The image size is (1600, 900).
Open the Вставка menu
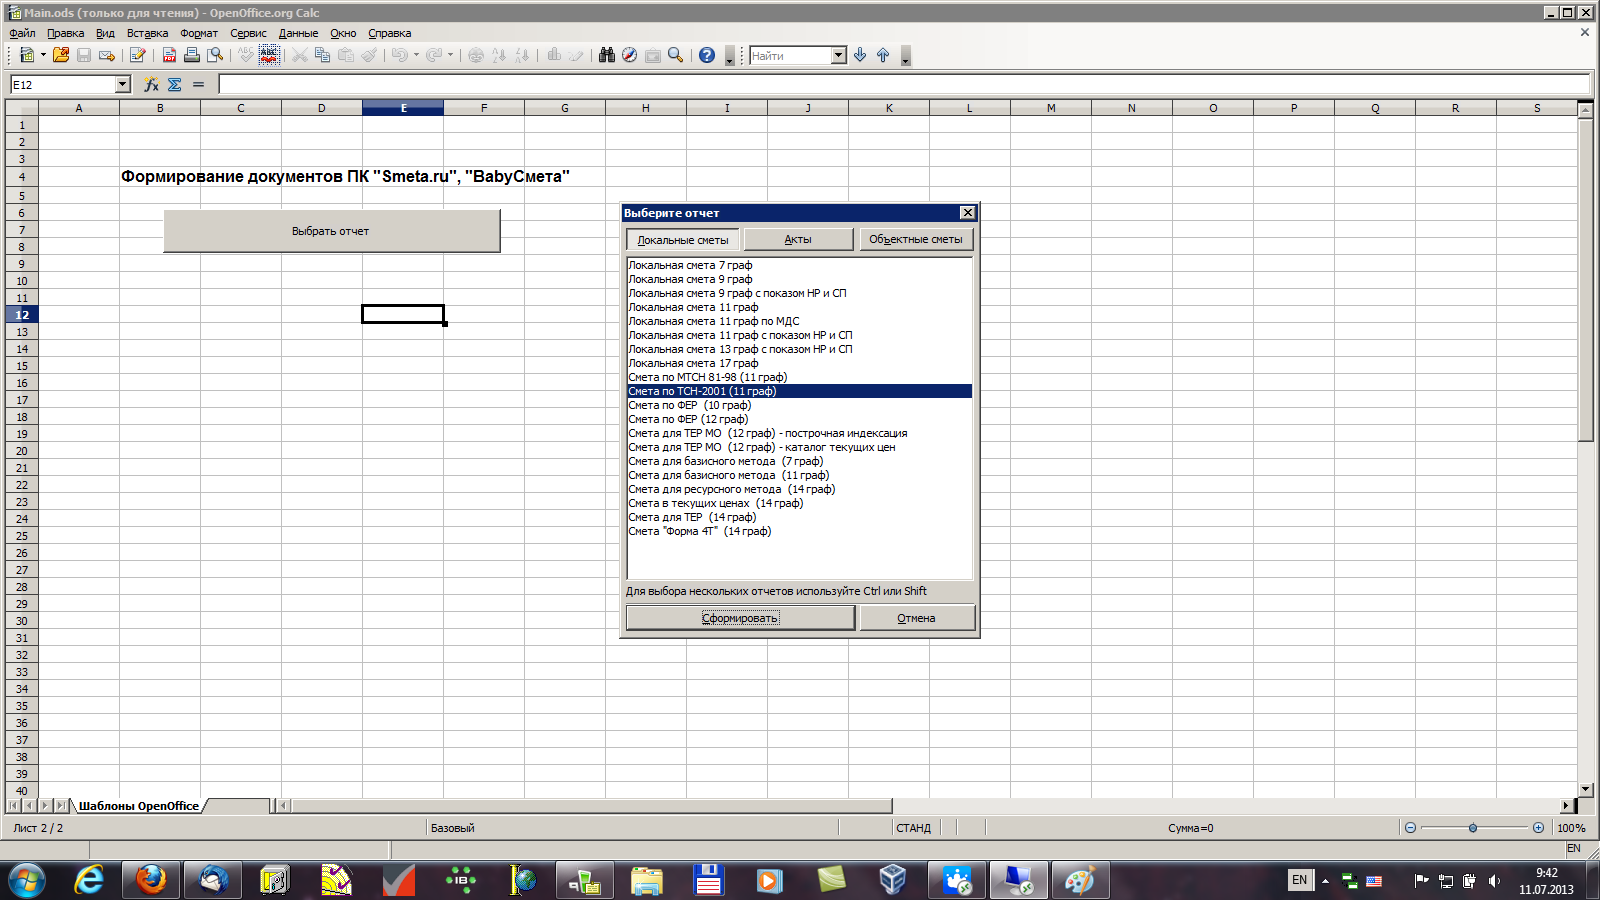point(148,33)
